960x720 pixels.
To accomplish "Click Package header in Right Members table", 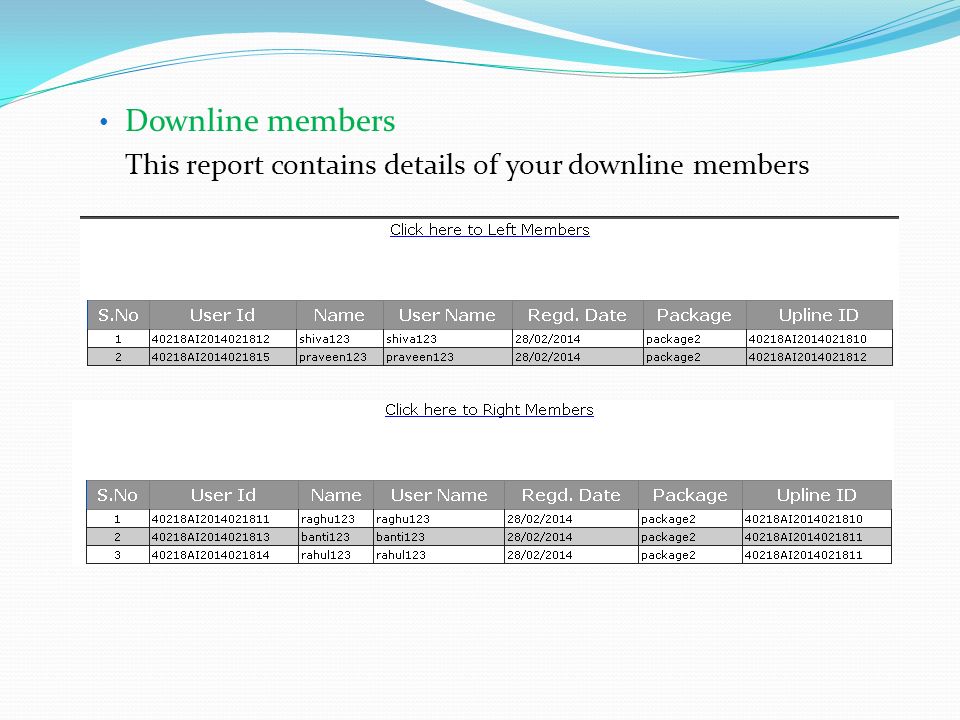I will (690, 495).
